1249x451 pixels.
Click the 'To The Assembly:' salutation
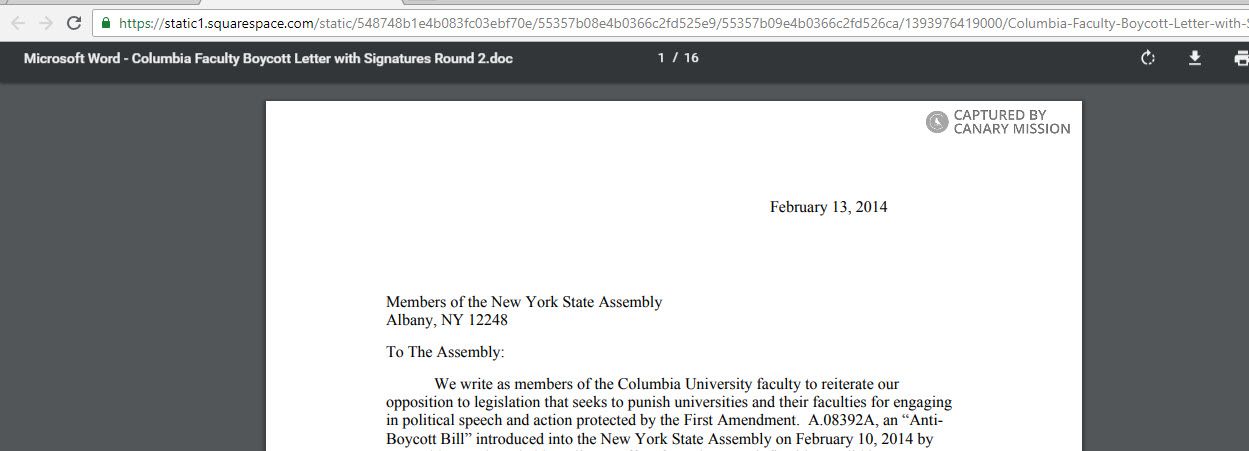tap(446, 352)
